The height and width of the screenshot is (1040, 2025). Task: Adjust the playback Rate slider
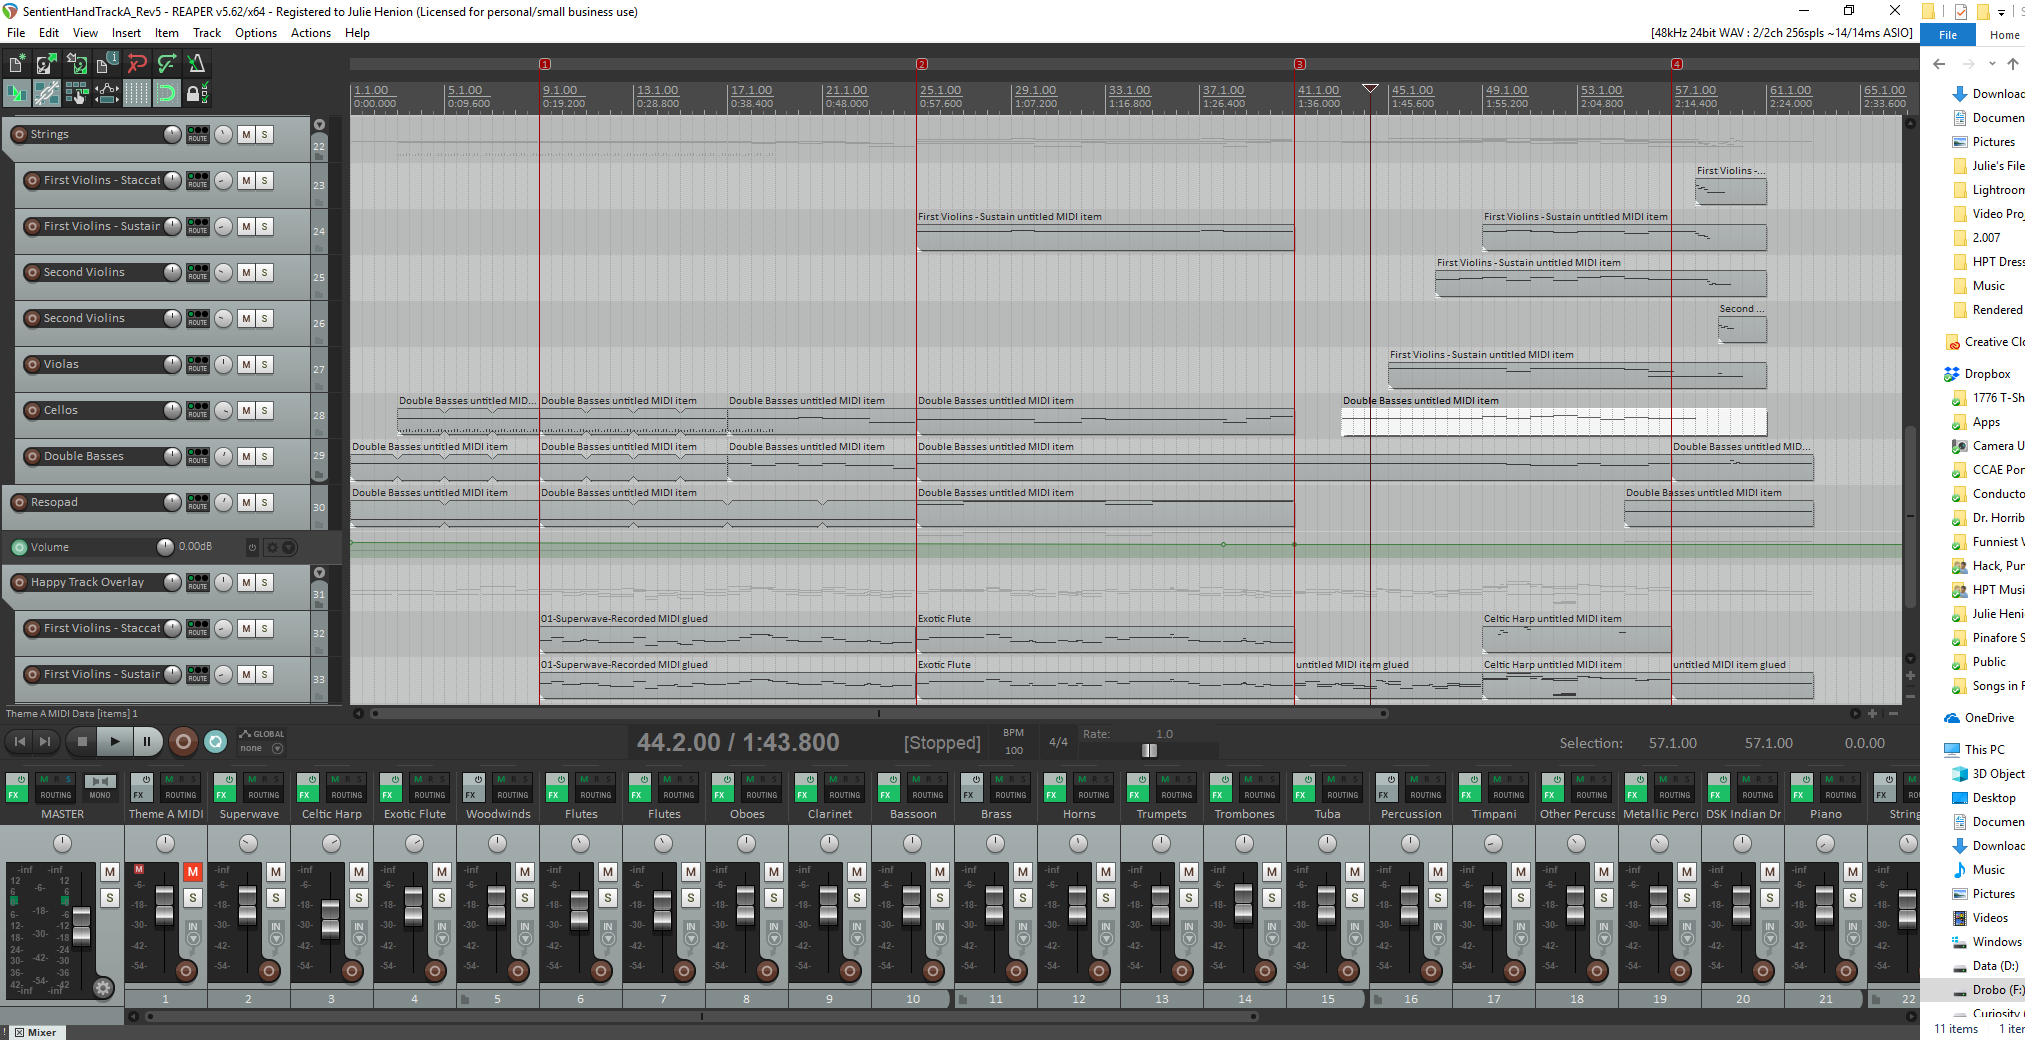pyautogui.click(x=1149, y=750)
